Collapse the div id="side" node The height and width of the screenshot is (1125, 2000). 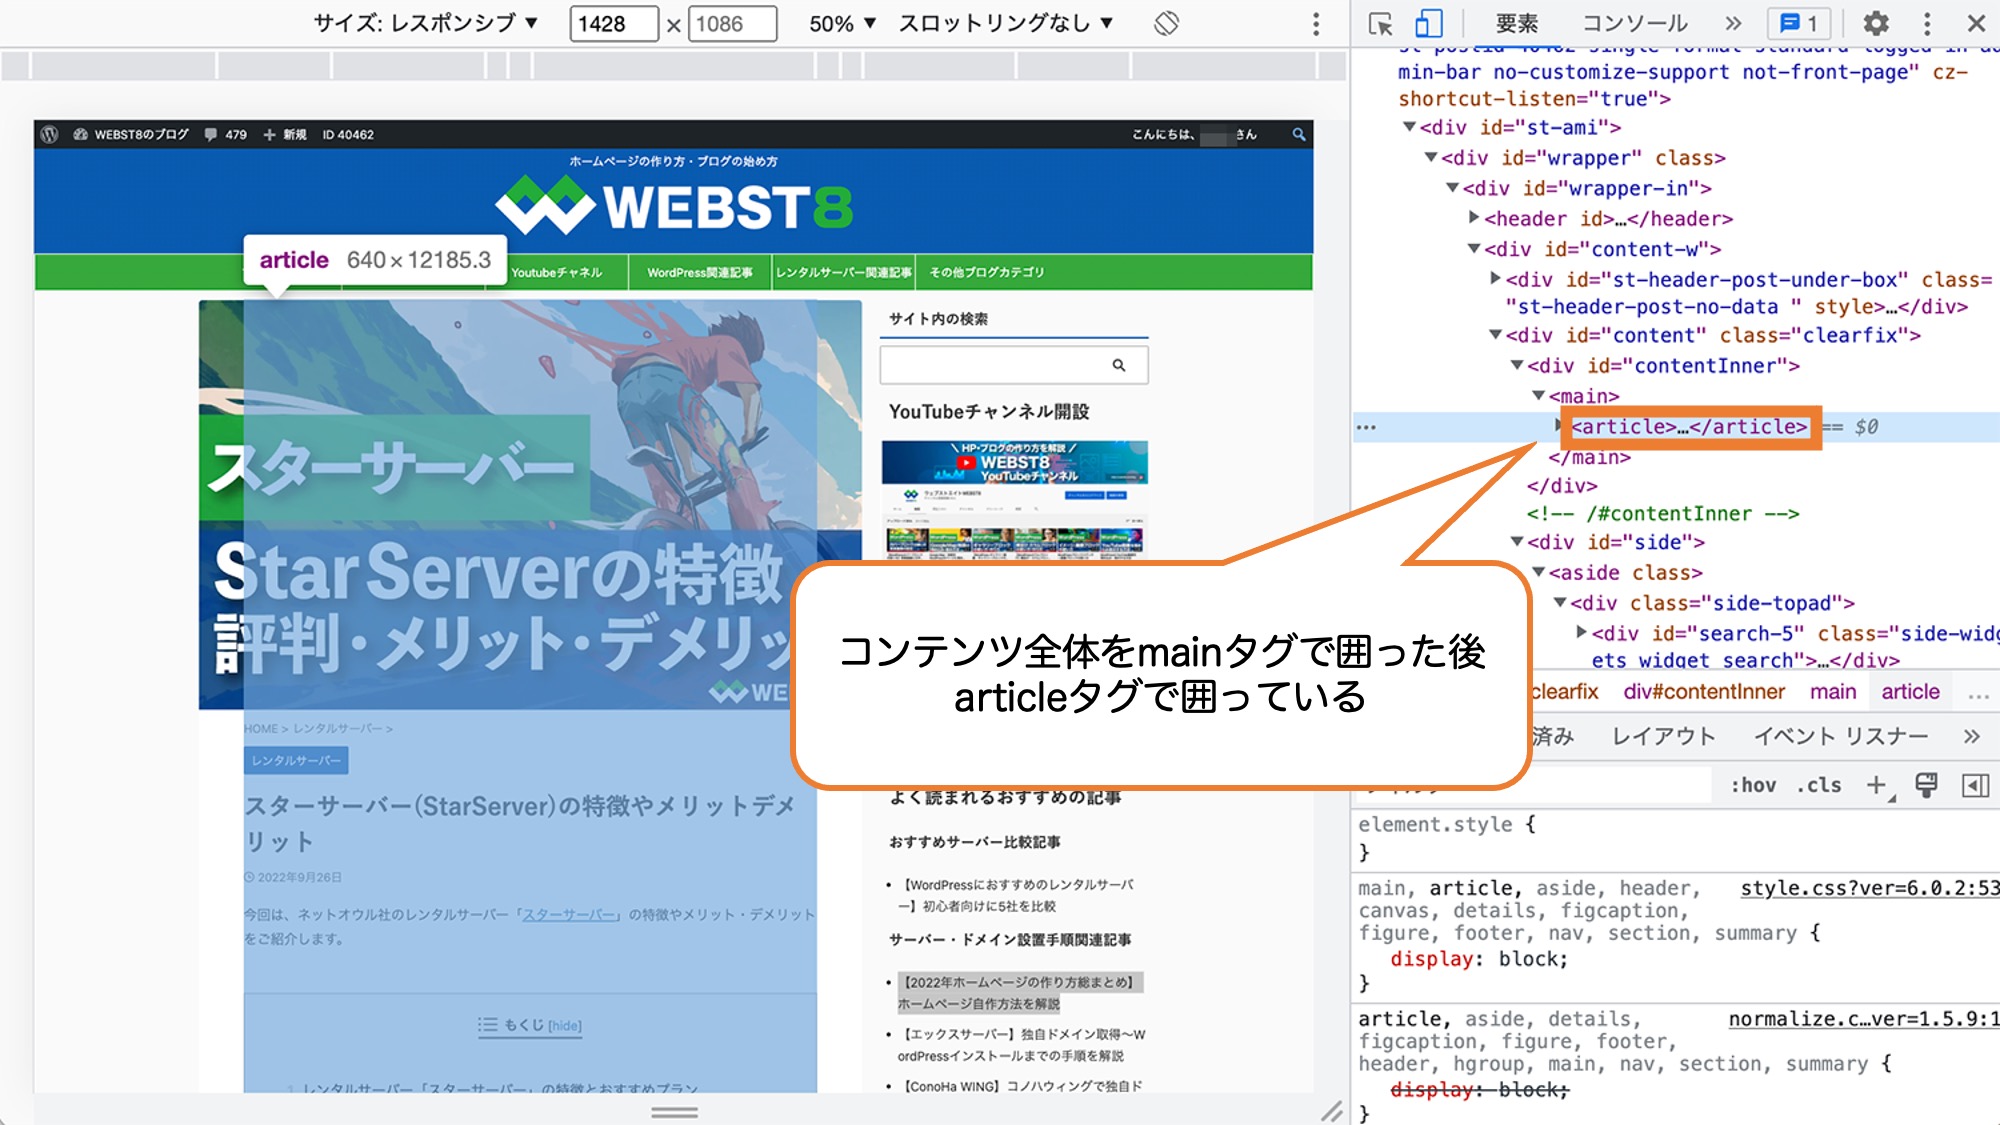coord(1517,542)
